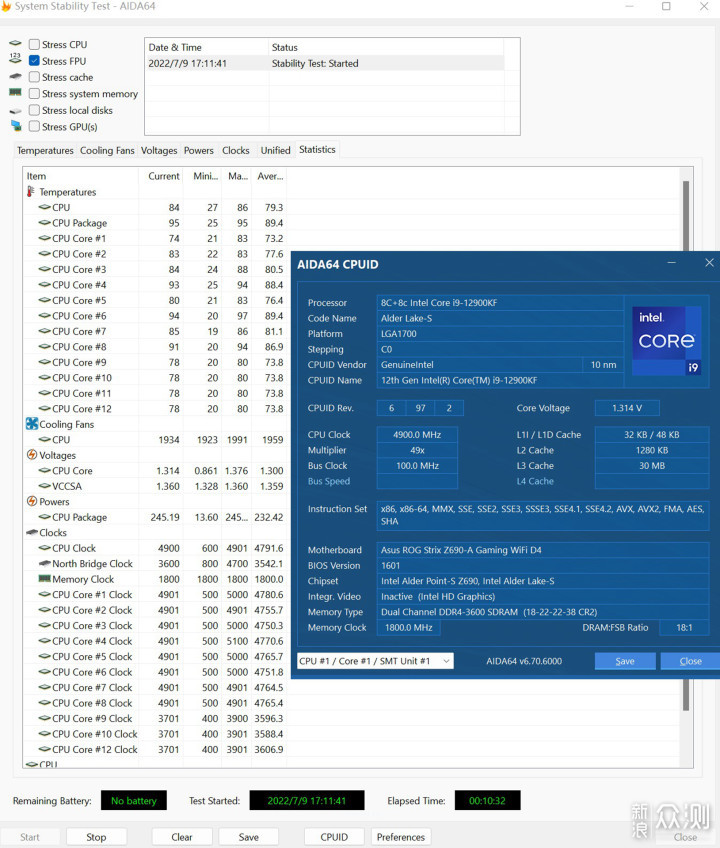
Task: Select the CPU Core #6 temperature row
Action: point(155,315)
